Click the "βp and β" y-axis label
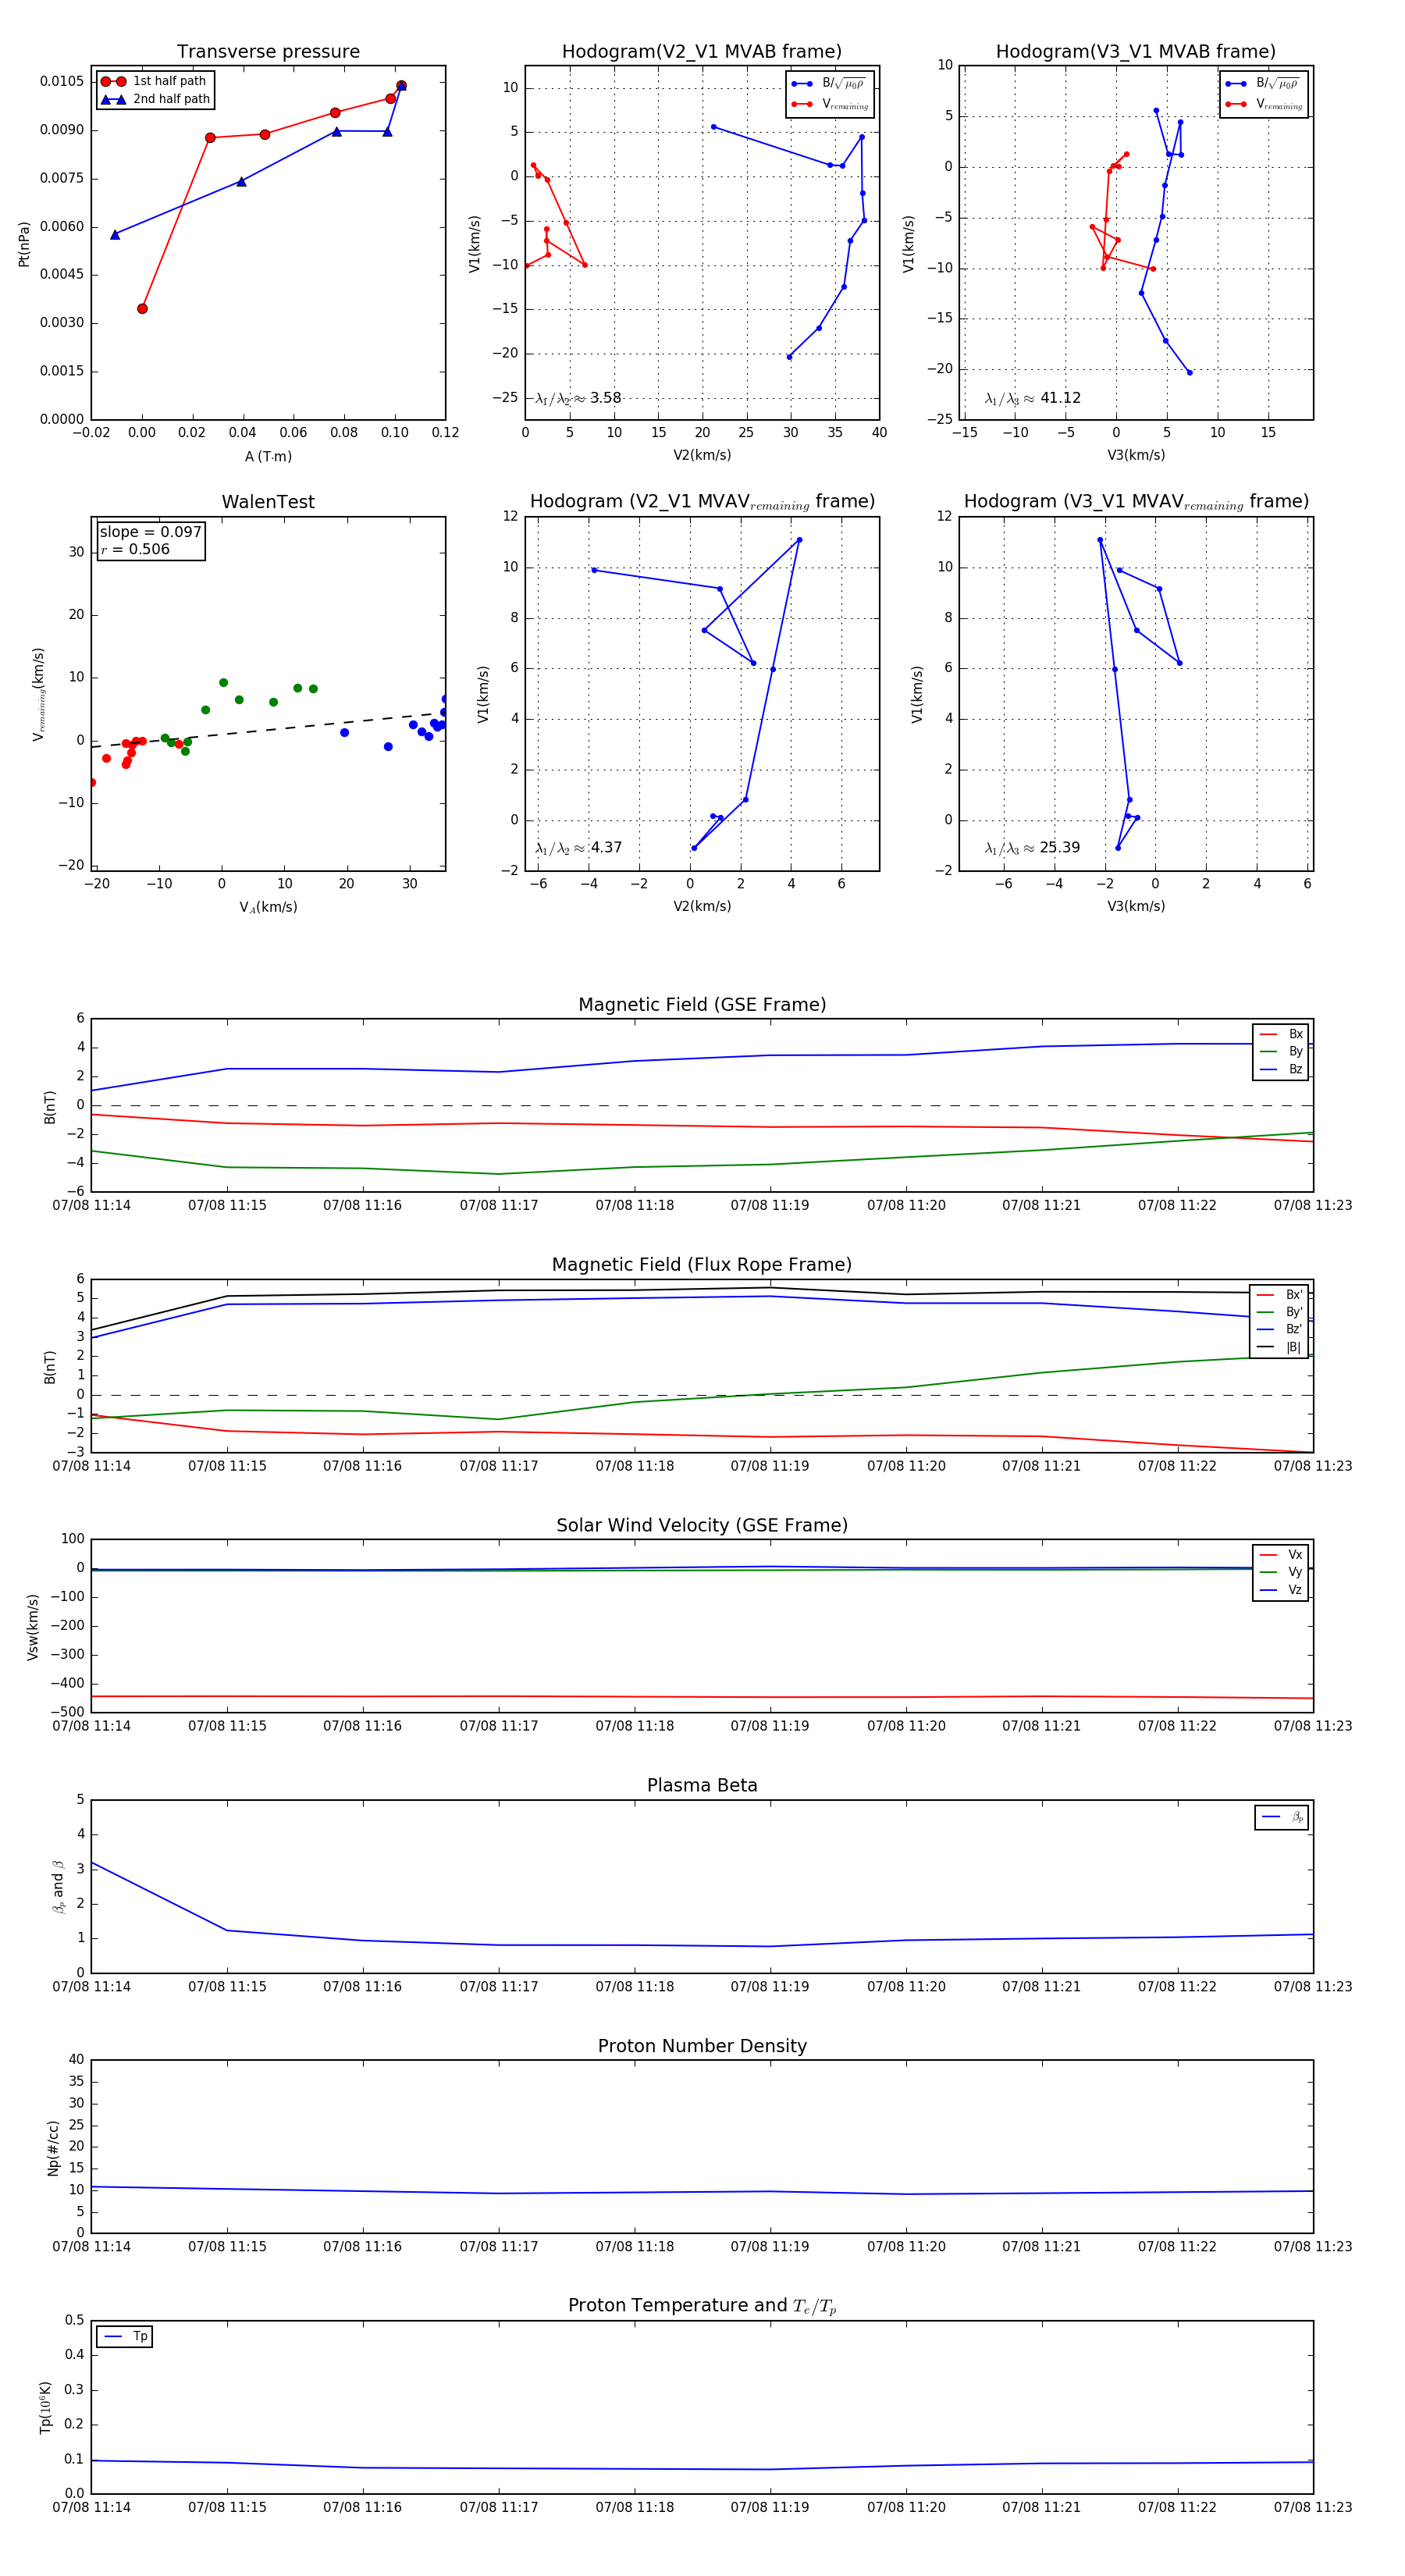Image resolution: width=1405 pixels, height=2576 pixels. pyautogui.click(x=58, y=1886)
